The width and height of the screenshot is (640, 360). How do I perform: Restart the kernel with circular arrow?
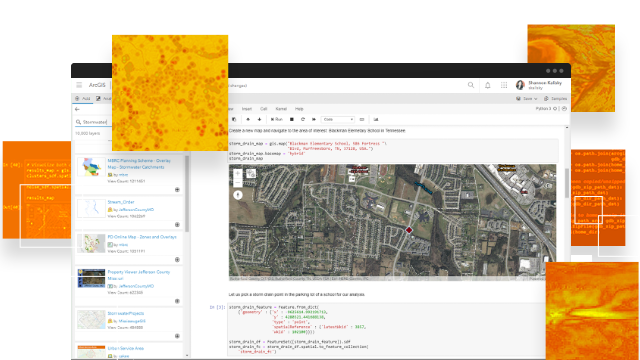point(303,120)
